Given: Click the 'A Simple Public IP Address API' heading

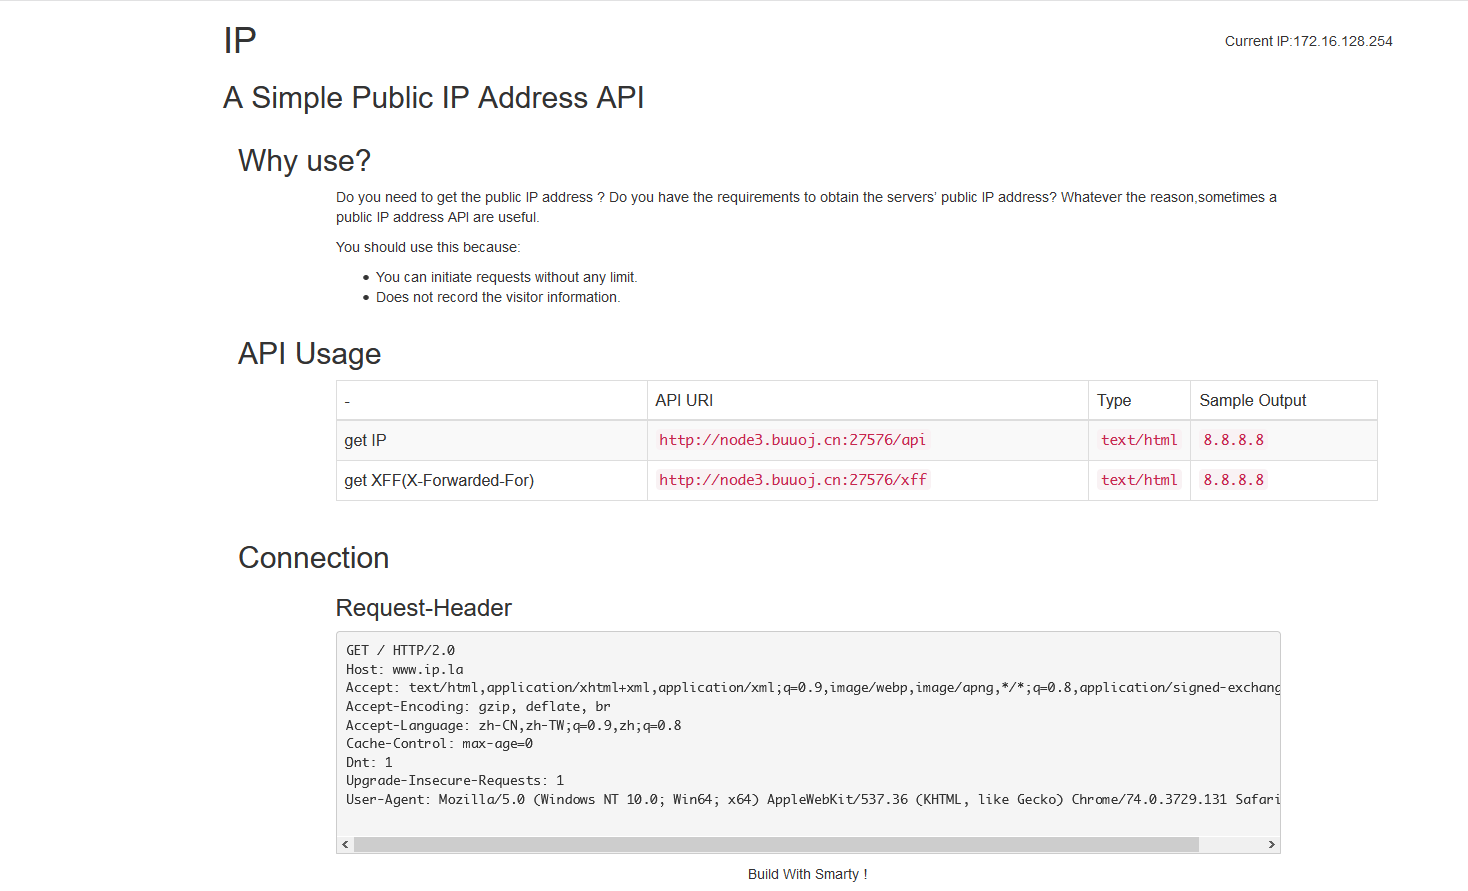Looking at the screenshot, I should [x=433, y=98].
